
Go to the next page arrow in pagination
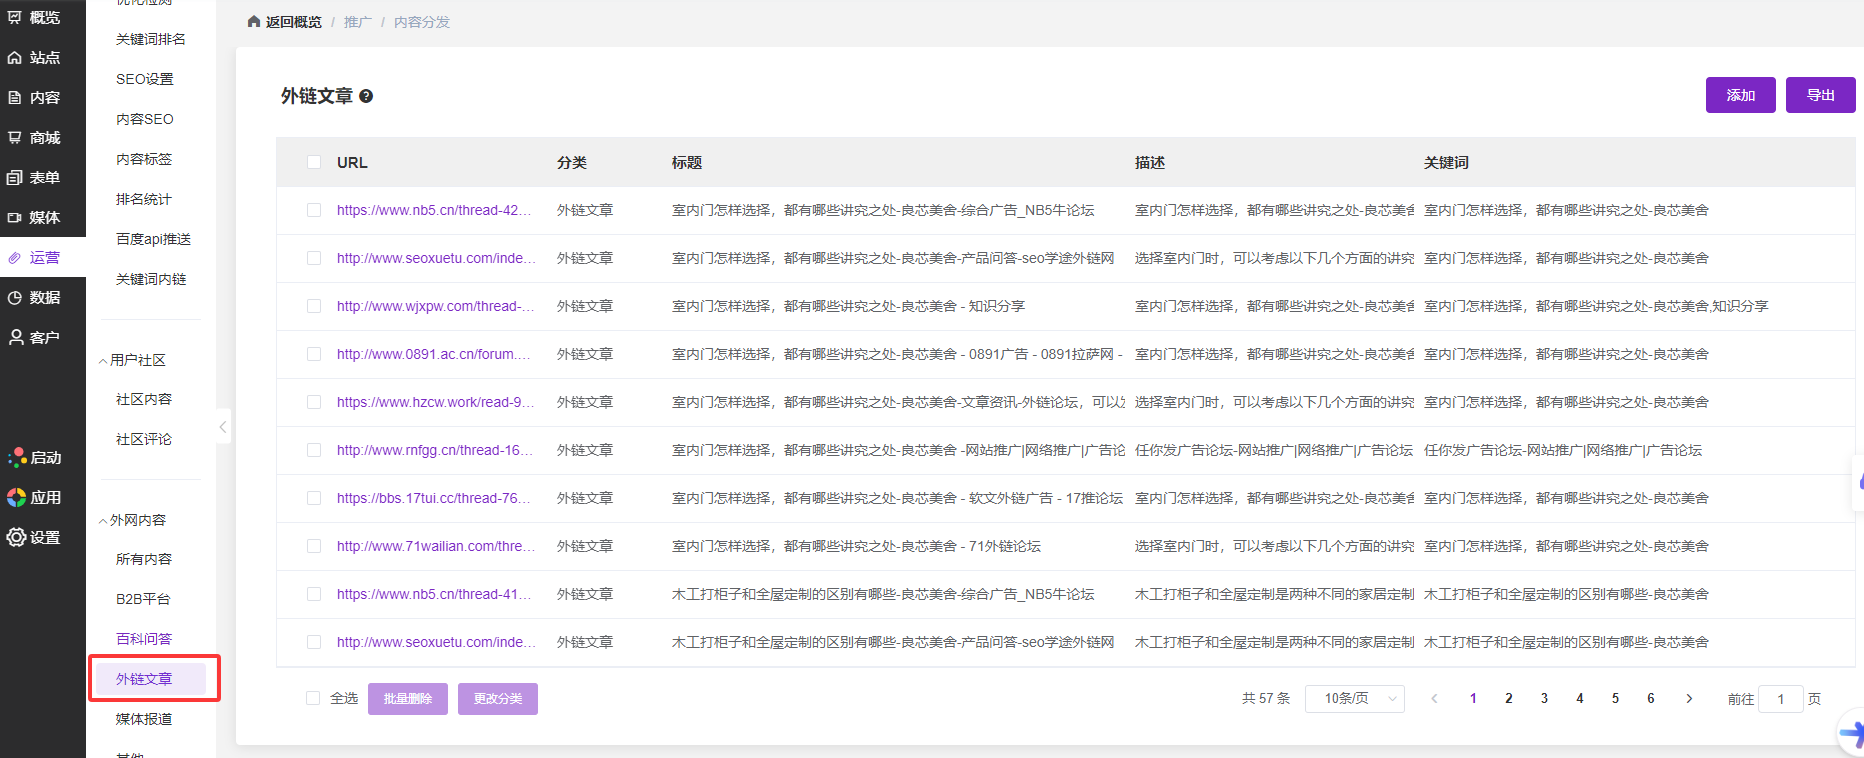coord(1689,699)
